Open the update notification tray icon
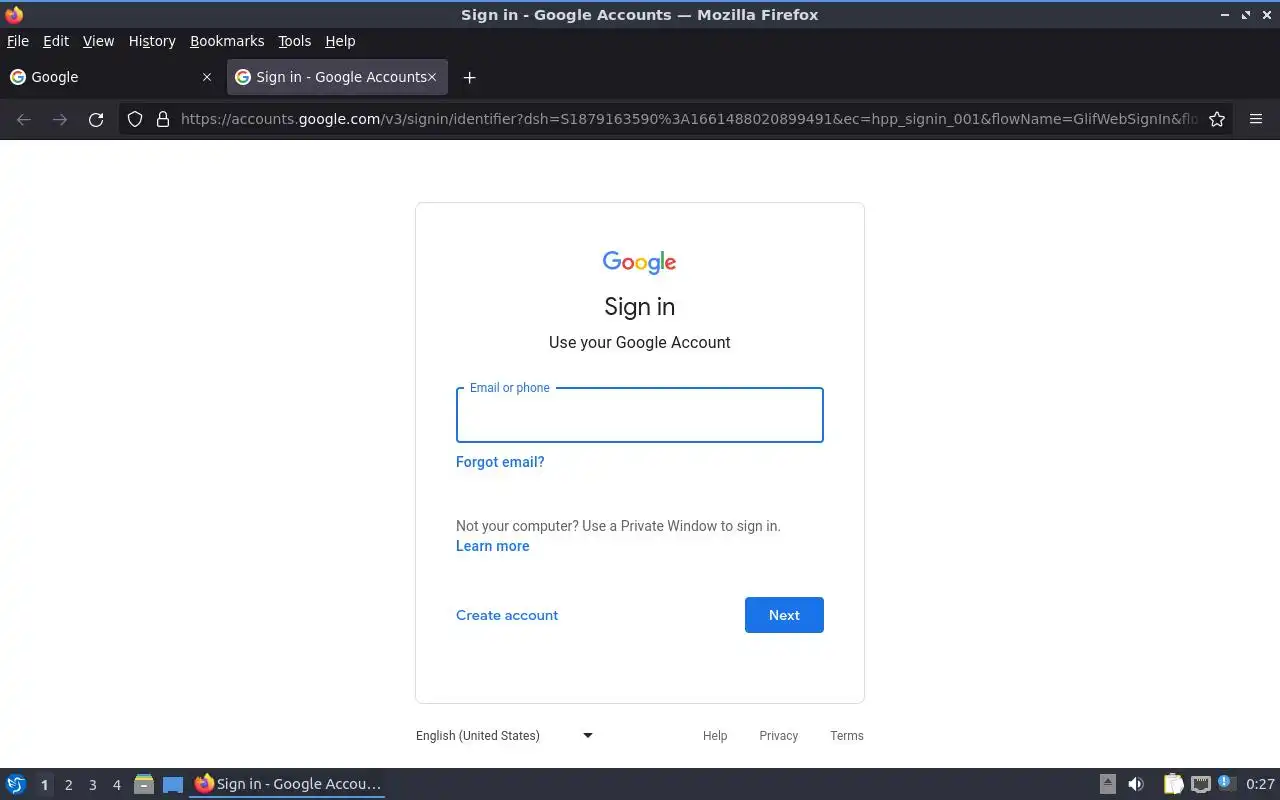Screen dimensions: 1280x800 click(1227, 783)
